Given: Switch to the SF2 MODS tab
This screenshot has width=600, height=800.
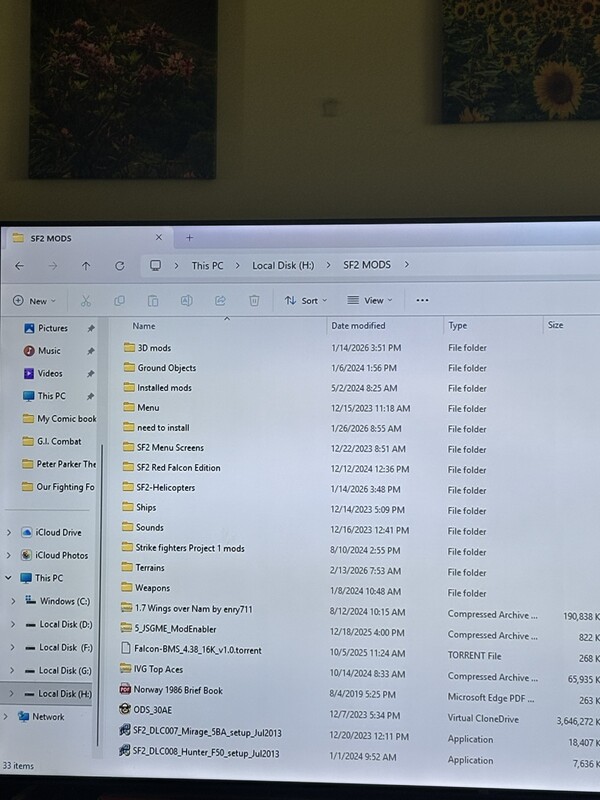Looking at the screenshot, I should (87, 238).
